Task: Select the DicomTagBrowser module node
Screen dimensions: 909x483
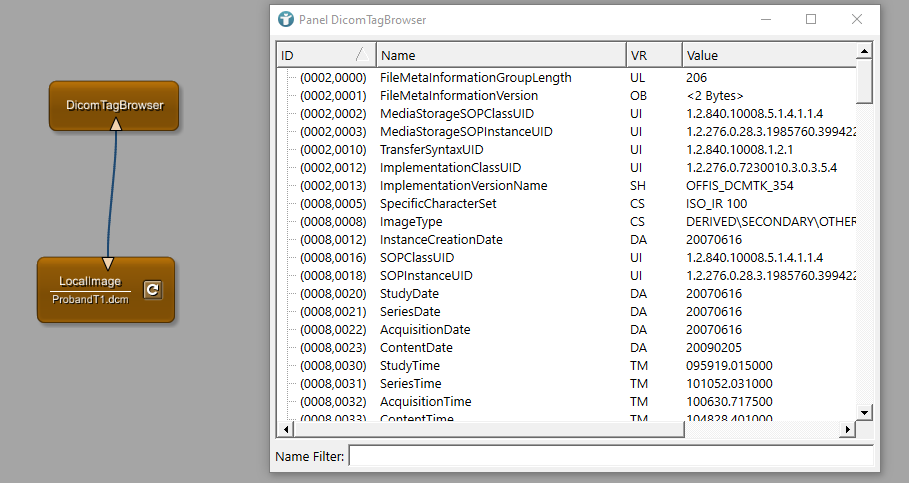Action: click(x=114, y=104)
